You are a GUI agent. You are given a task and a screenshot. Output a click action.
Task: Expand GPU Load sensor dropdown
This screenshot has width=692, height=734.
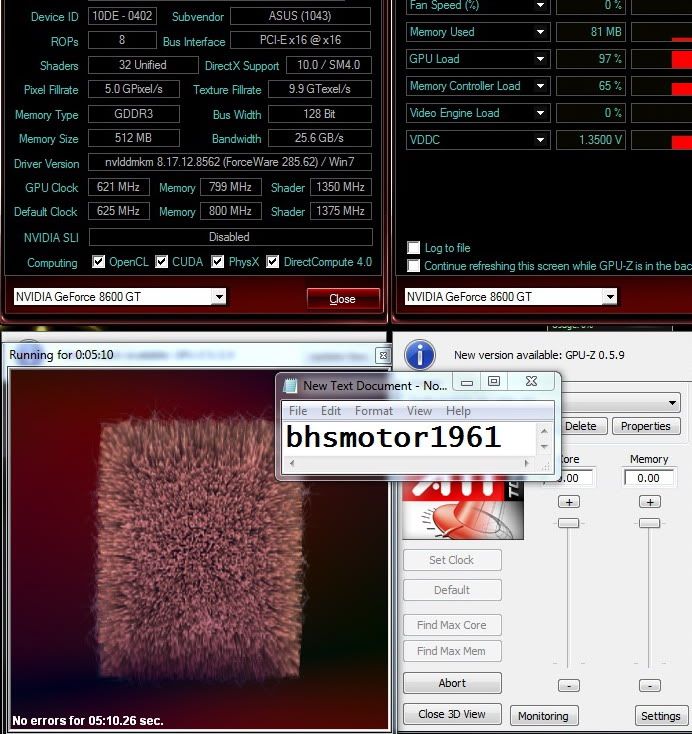click(x=540, y=59)
